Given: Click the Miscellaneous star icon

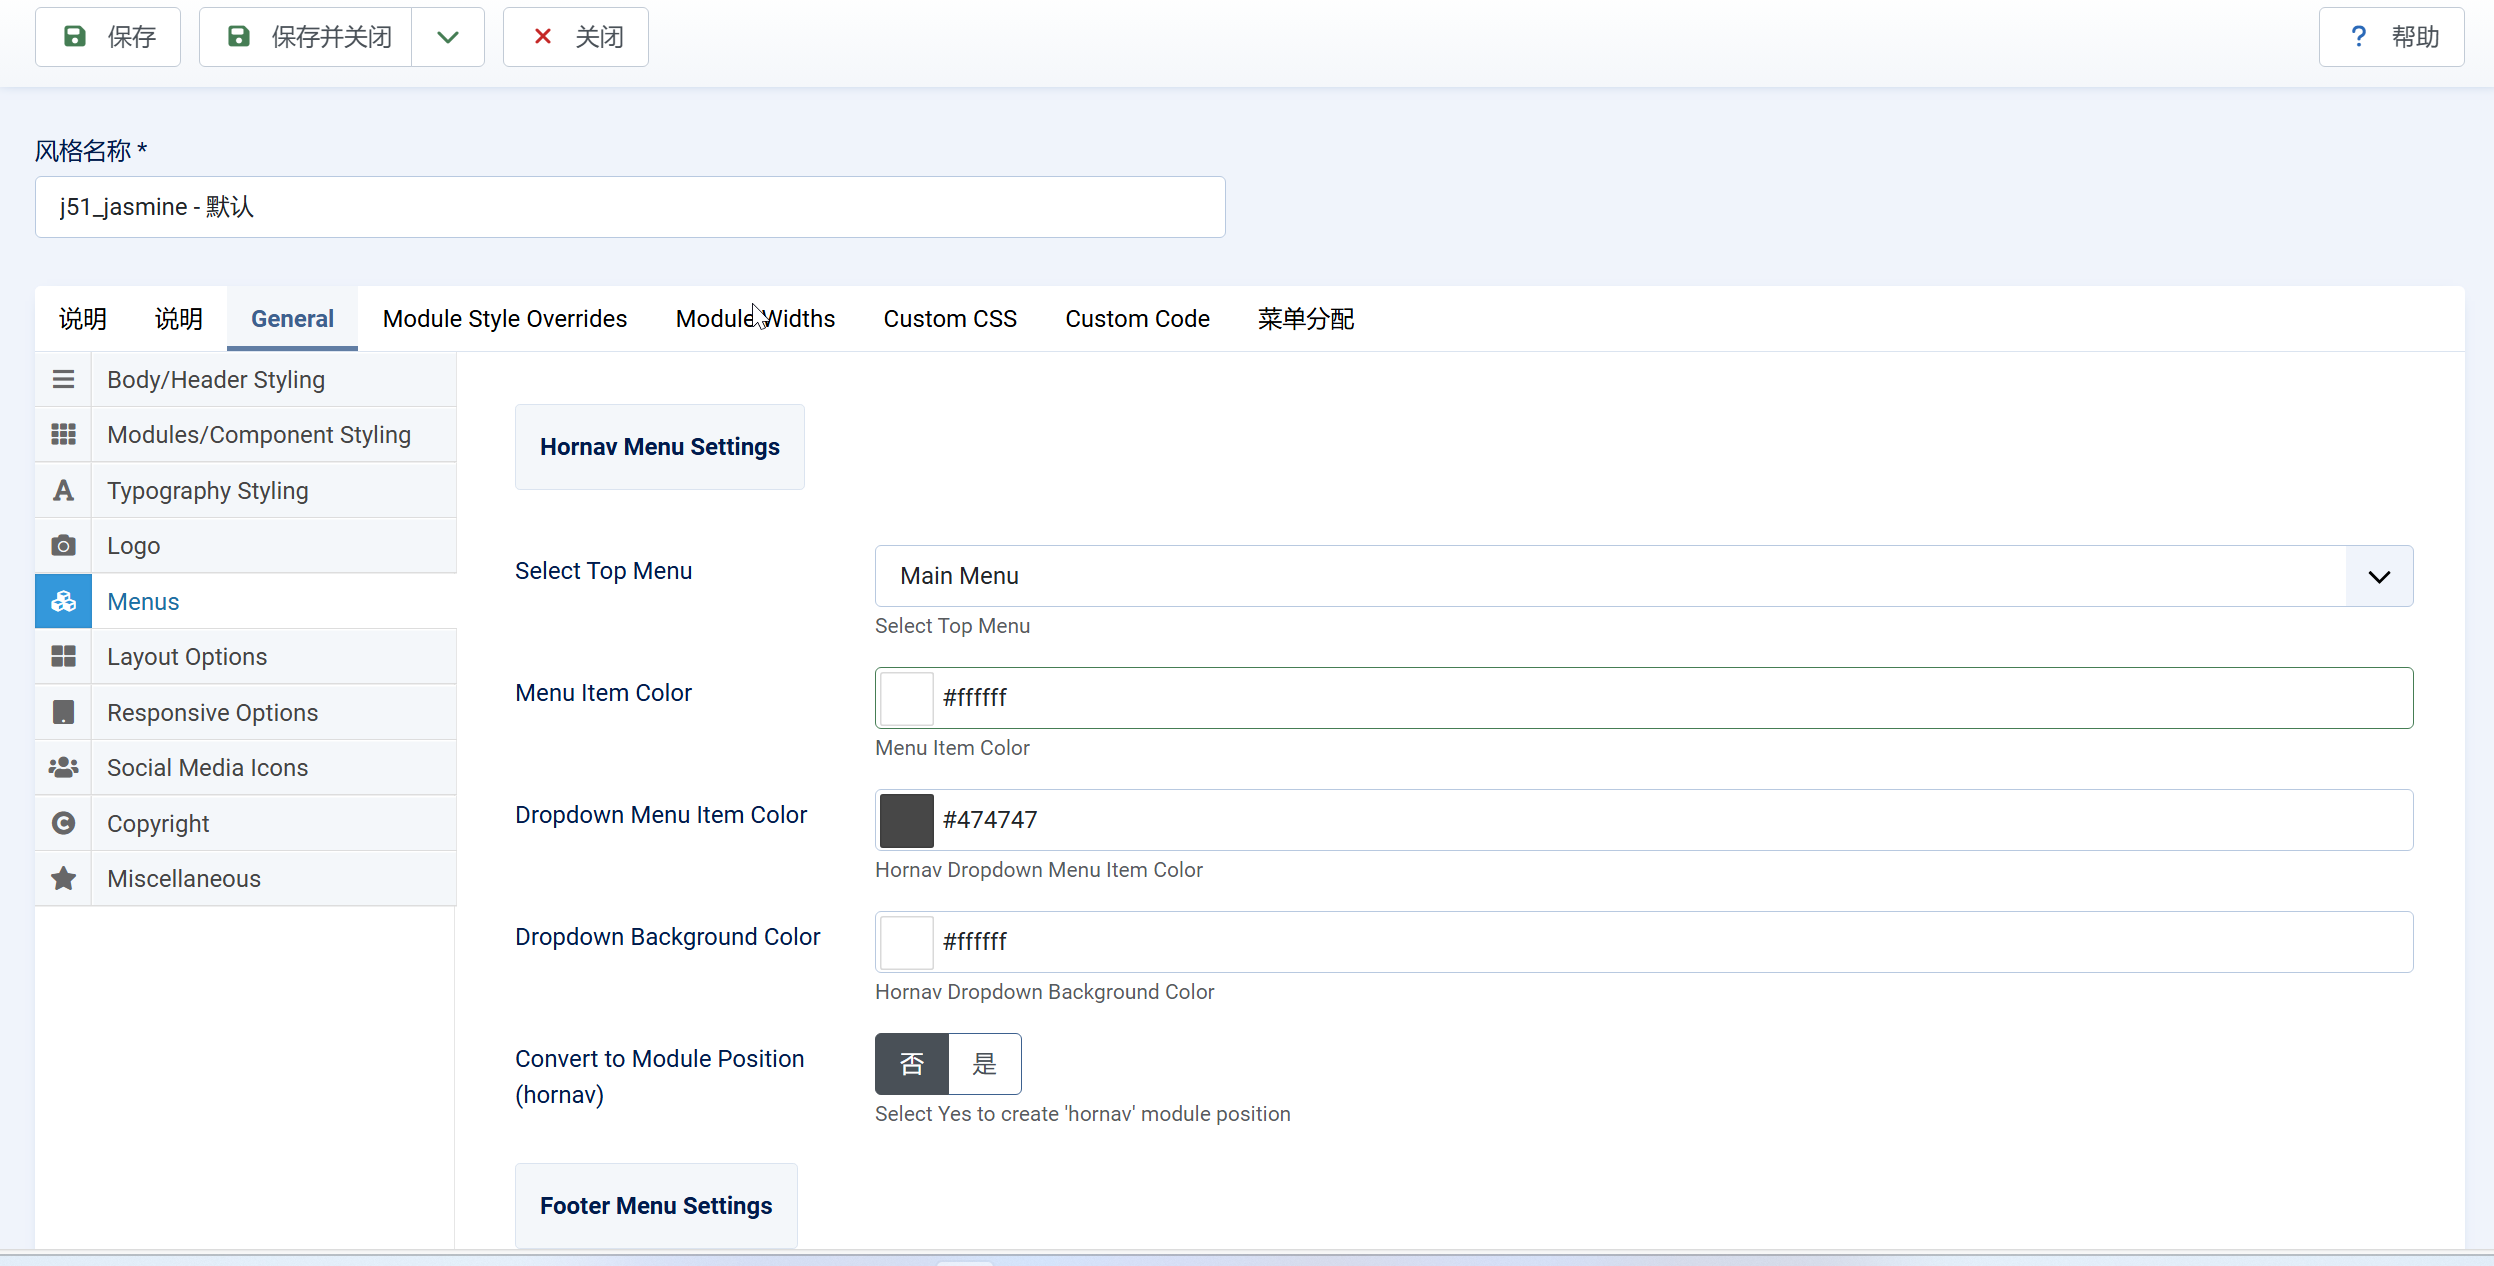Looking at the screenshot, I should [x=63, y=879].
